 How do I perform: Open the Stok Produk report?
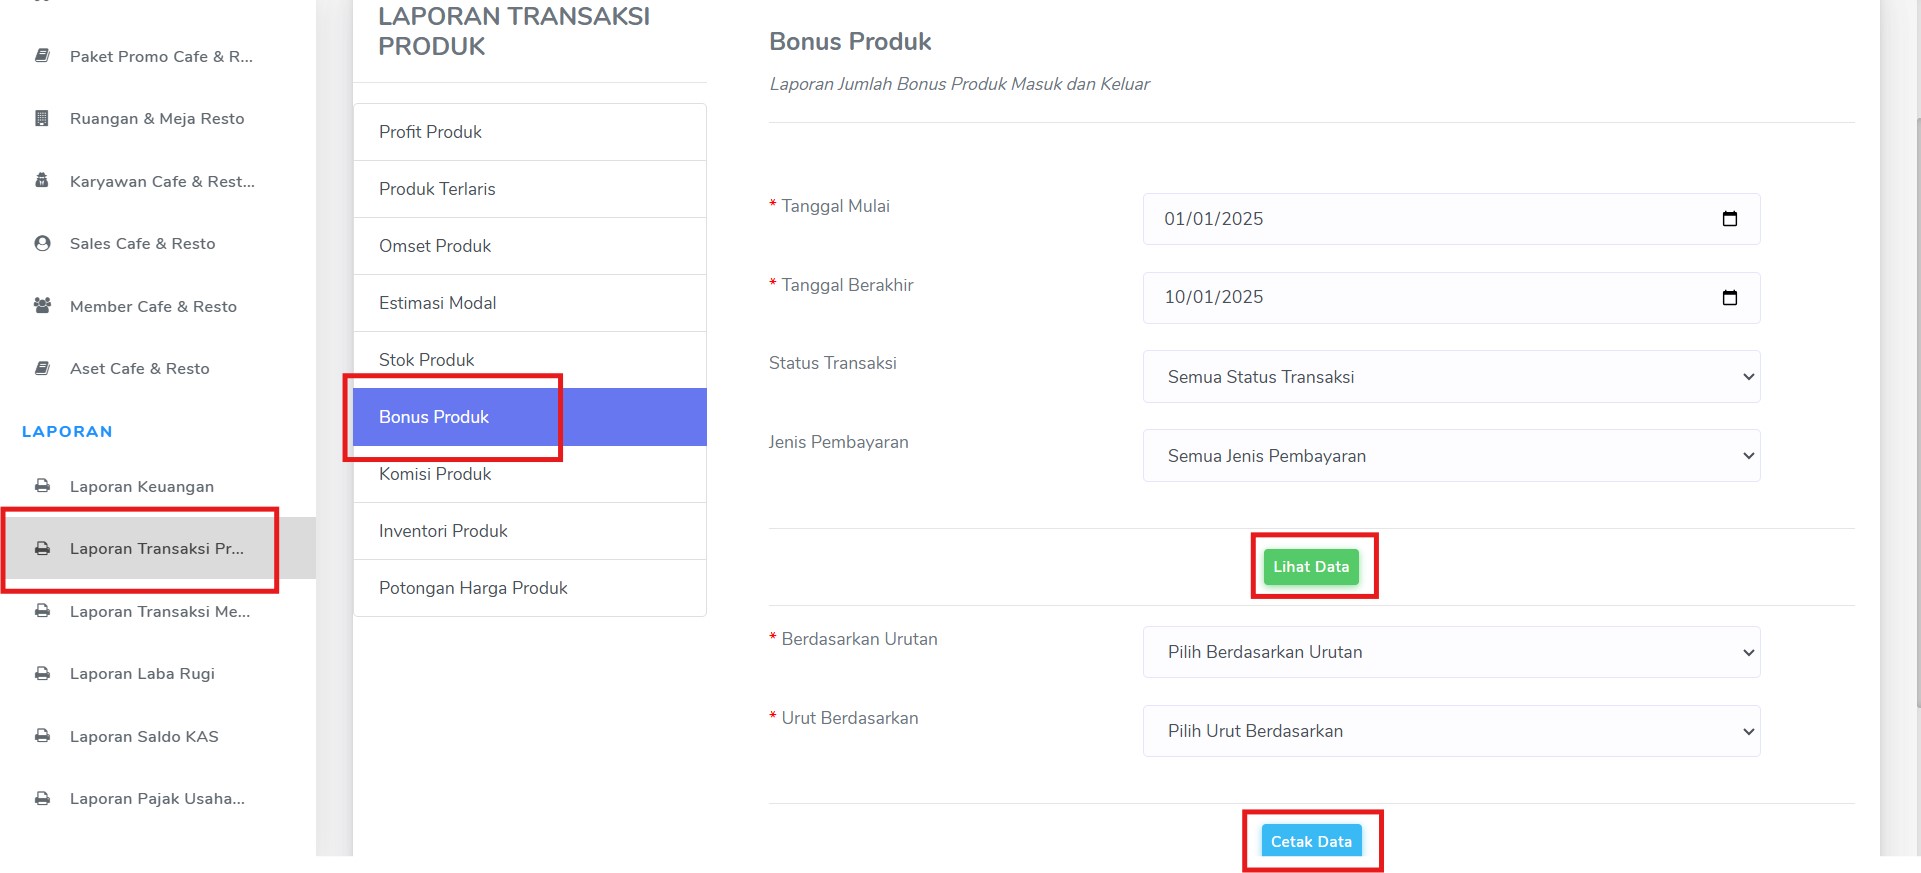pos(530,360)
